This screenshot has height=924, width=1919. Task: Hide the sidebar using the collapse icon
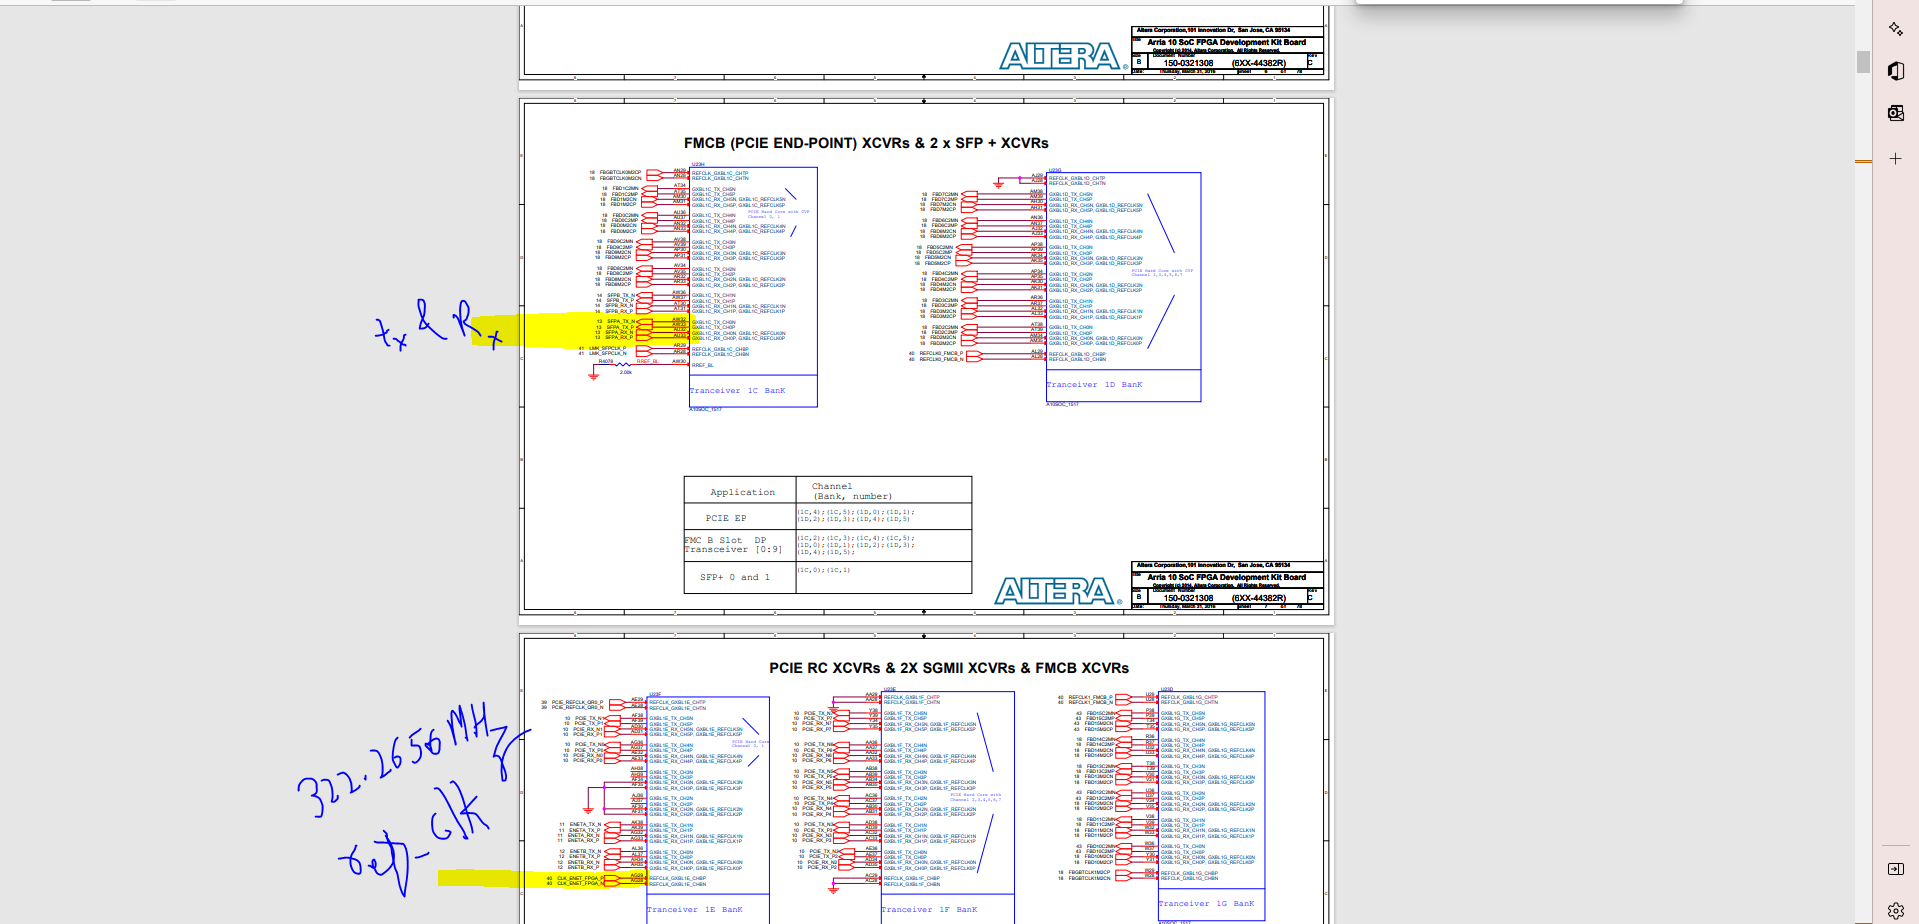[x=1895, y=869]
